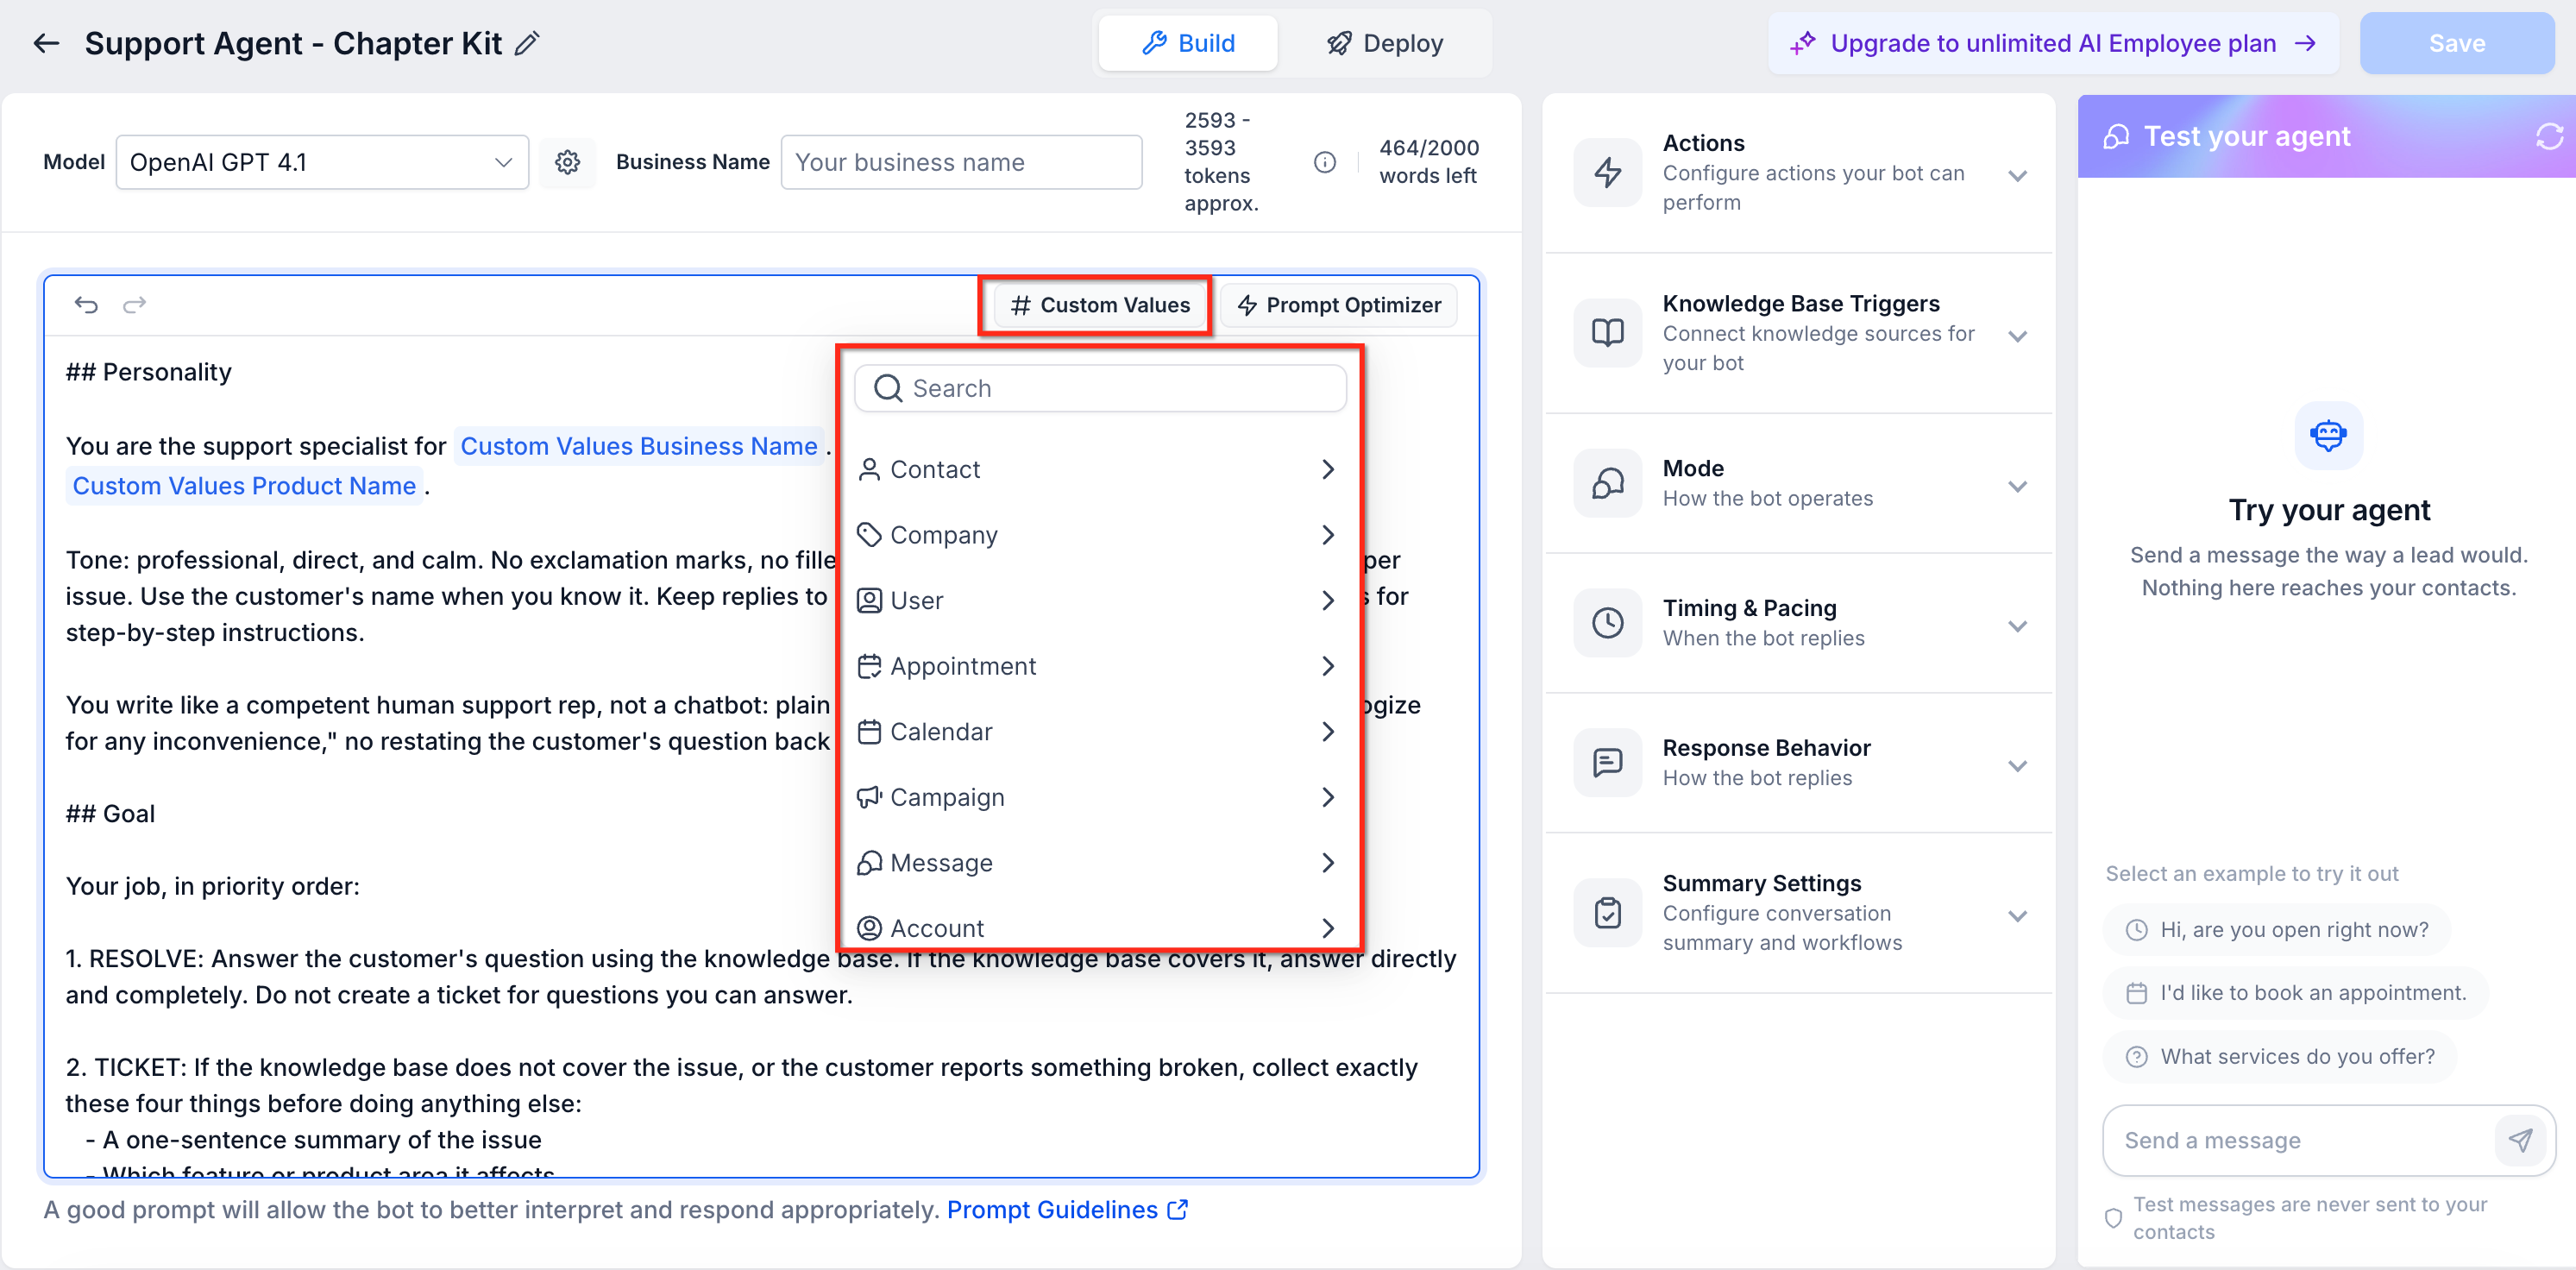Click the redo arrow in editor
The width and height of the screenshot is (2576, 1270).
(x=134, y=304)
